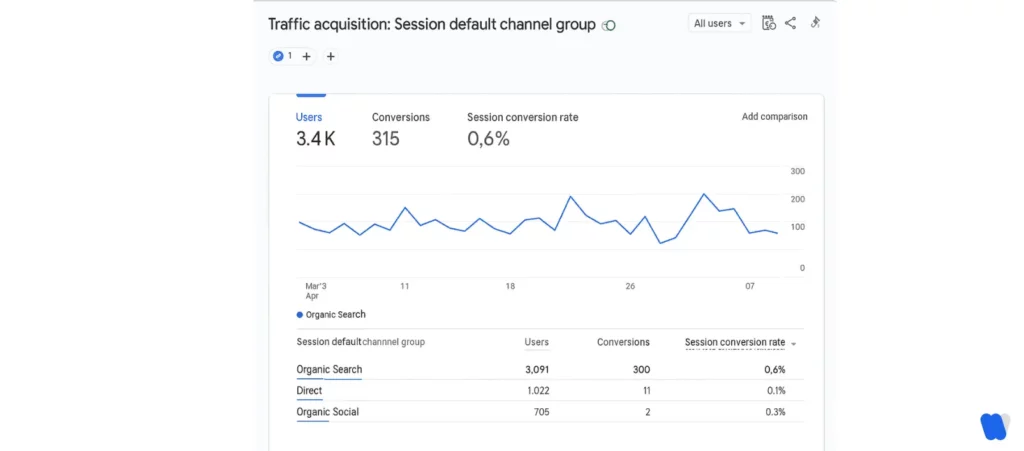Click the report title Traffic acquisition
1024x451 pixels.
tap(432, 24)
